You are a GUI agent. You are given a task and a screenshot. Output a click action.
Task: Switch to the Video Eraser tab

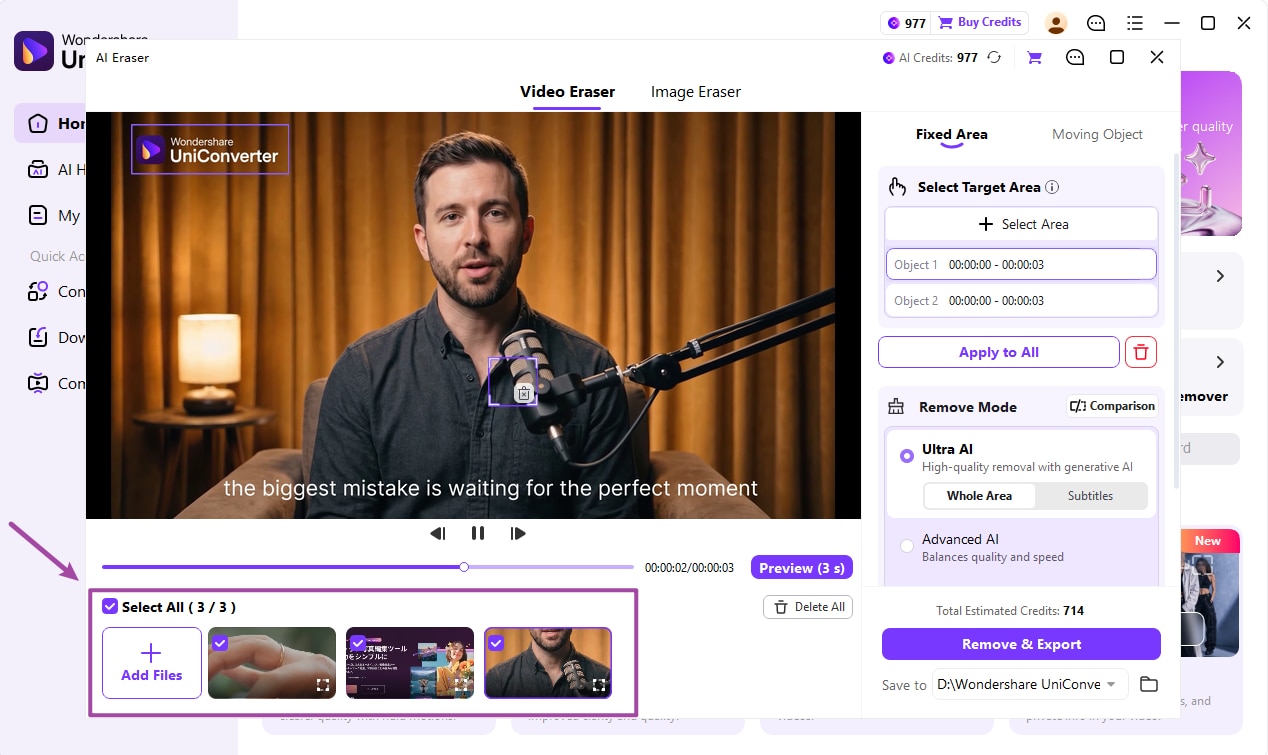567,92
